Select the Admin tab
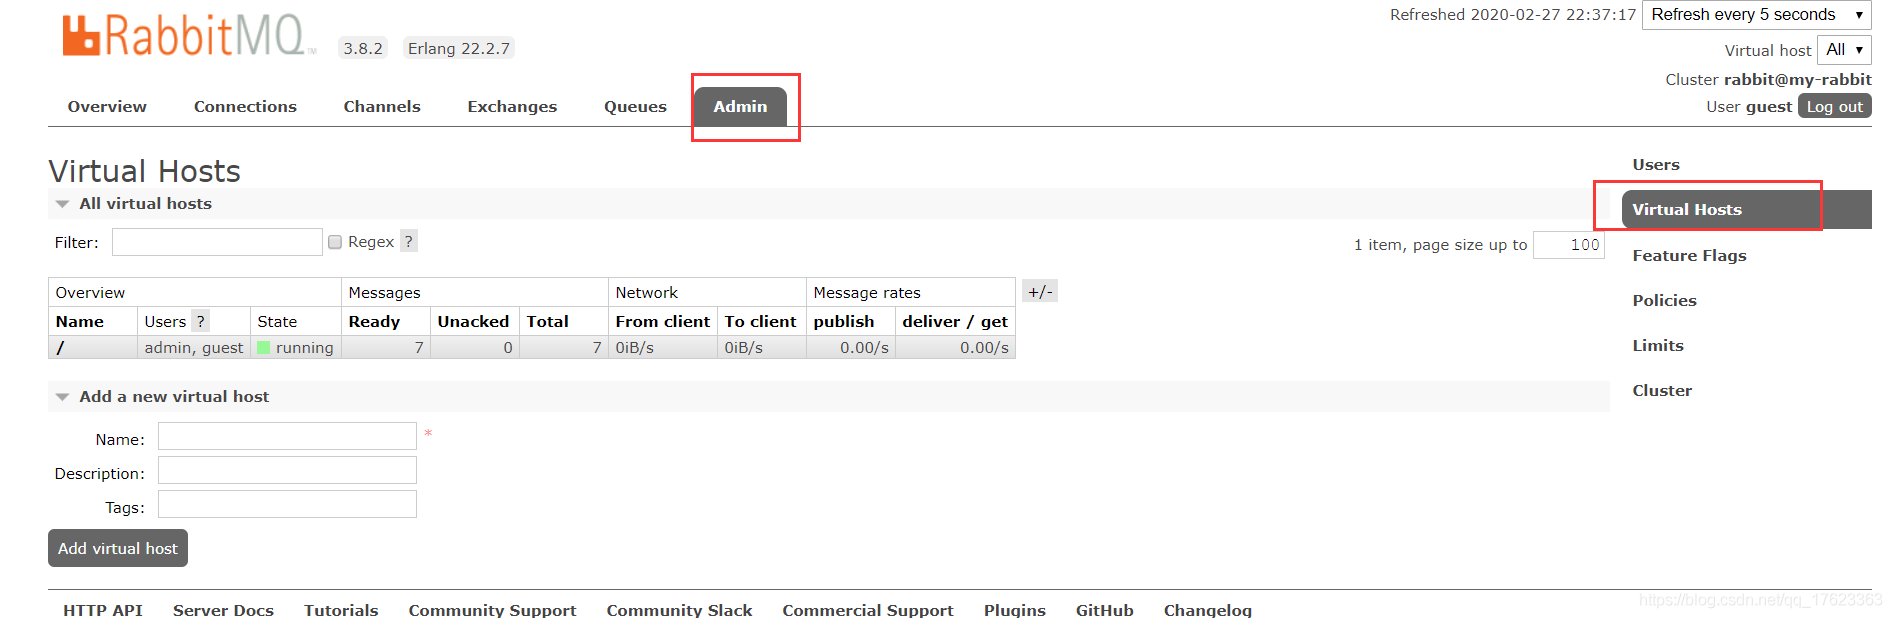The height and width of the screenshot is (618, 1892). pos(740,106)
